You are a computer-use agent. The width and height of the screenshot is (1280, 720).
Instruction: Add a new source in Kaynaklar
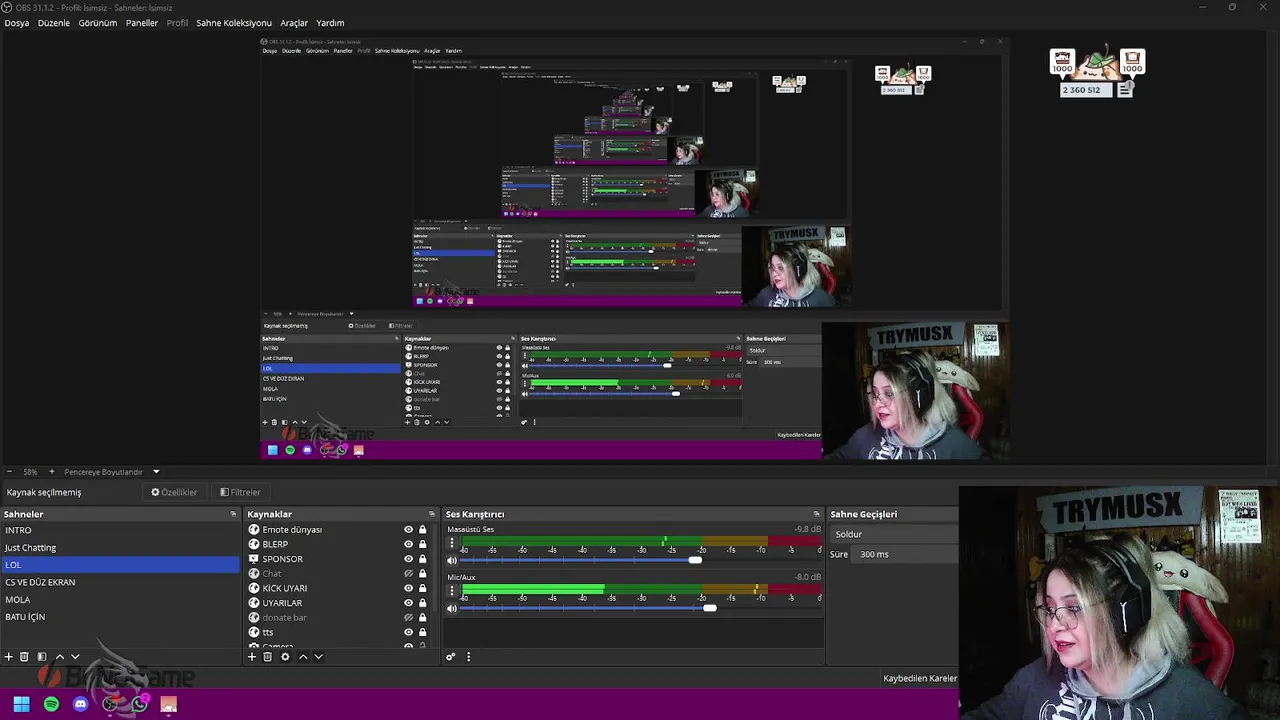click(252, 657)
